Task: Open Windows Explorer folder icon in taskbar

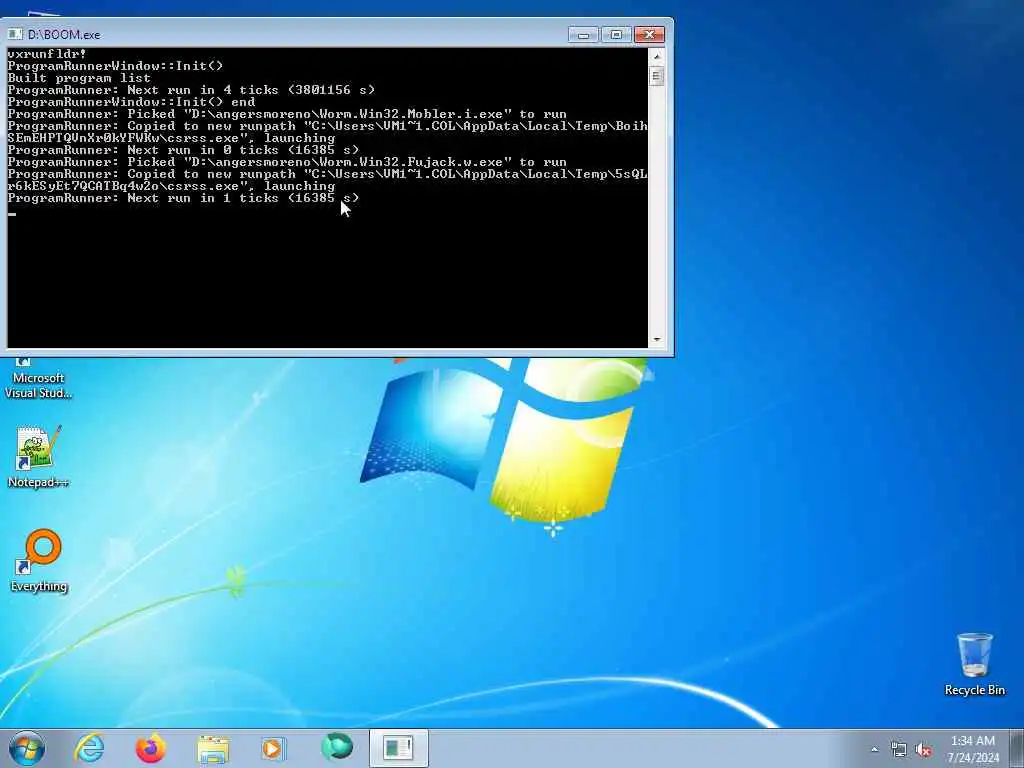Action: point(213,748)
